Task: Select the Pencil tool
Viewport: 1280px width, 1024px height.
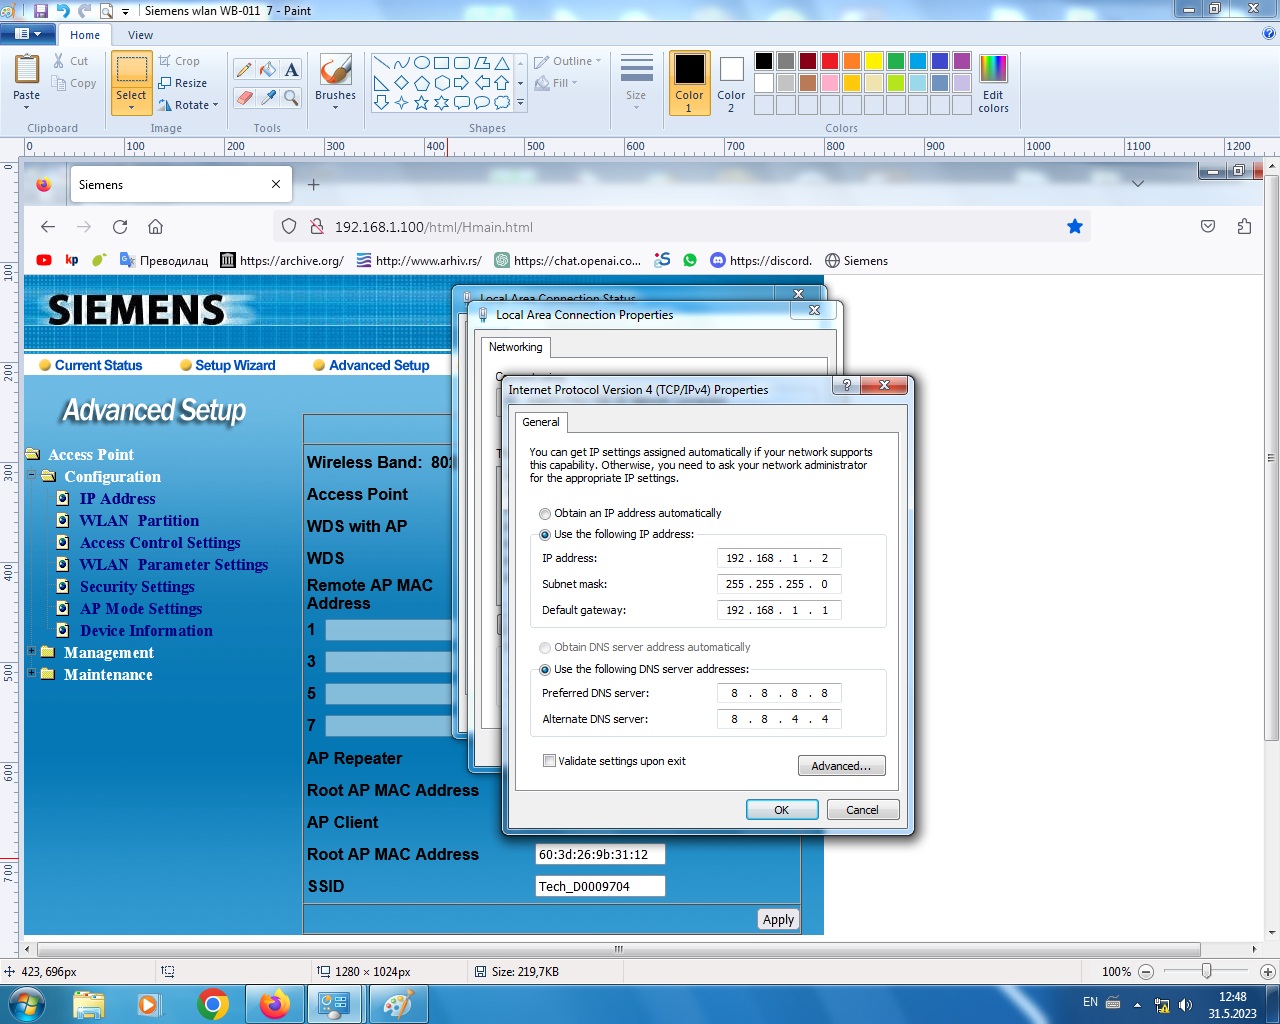Action: (x=244, y=69)
